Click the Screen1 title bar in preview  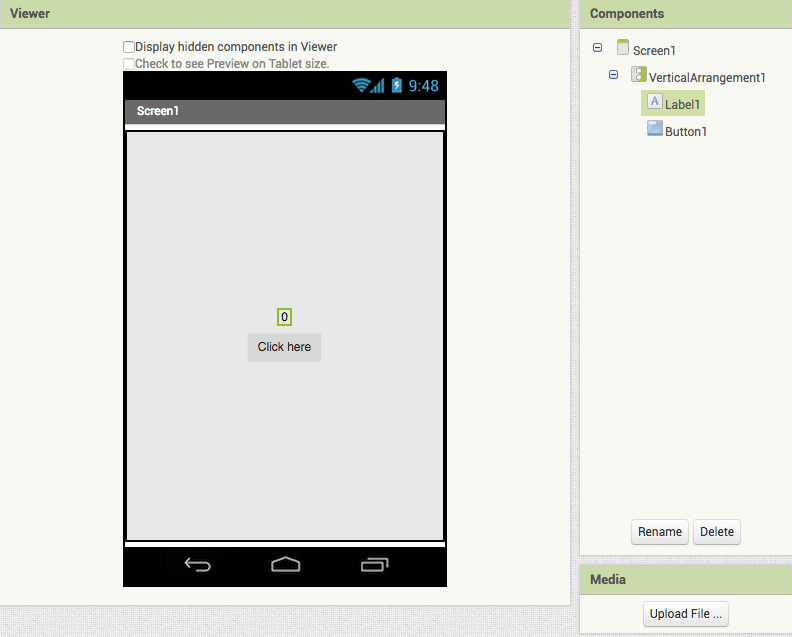pos(285,111)
